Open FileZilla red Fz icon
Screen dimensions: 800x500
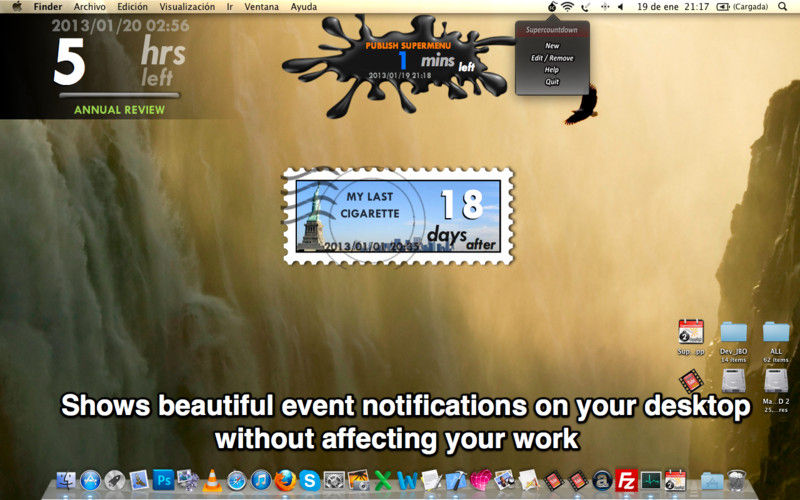(626, 480)
